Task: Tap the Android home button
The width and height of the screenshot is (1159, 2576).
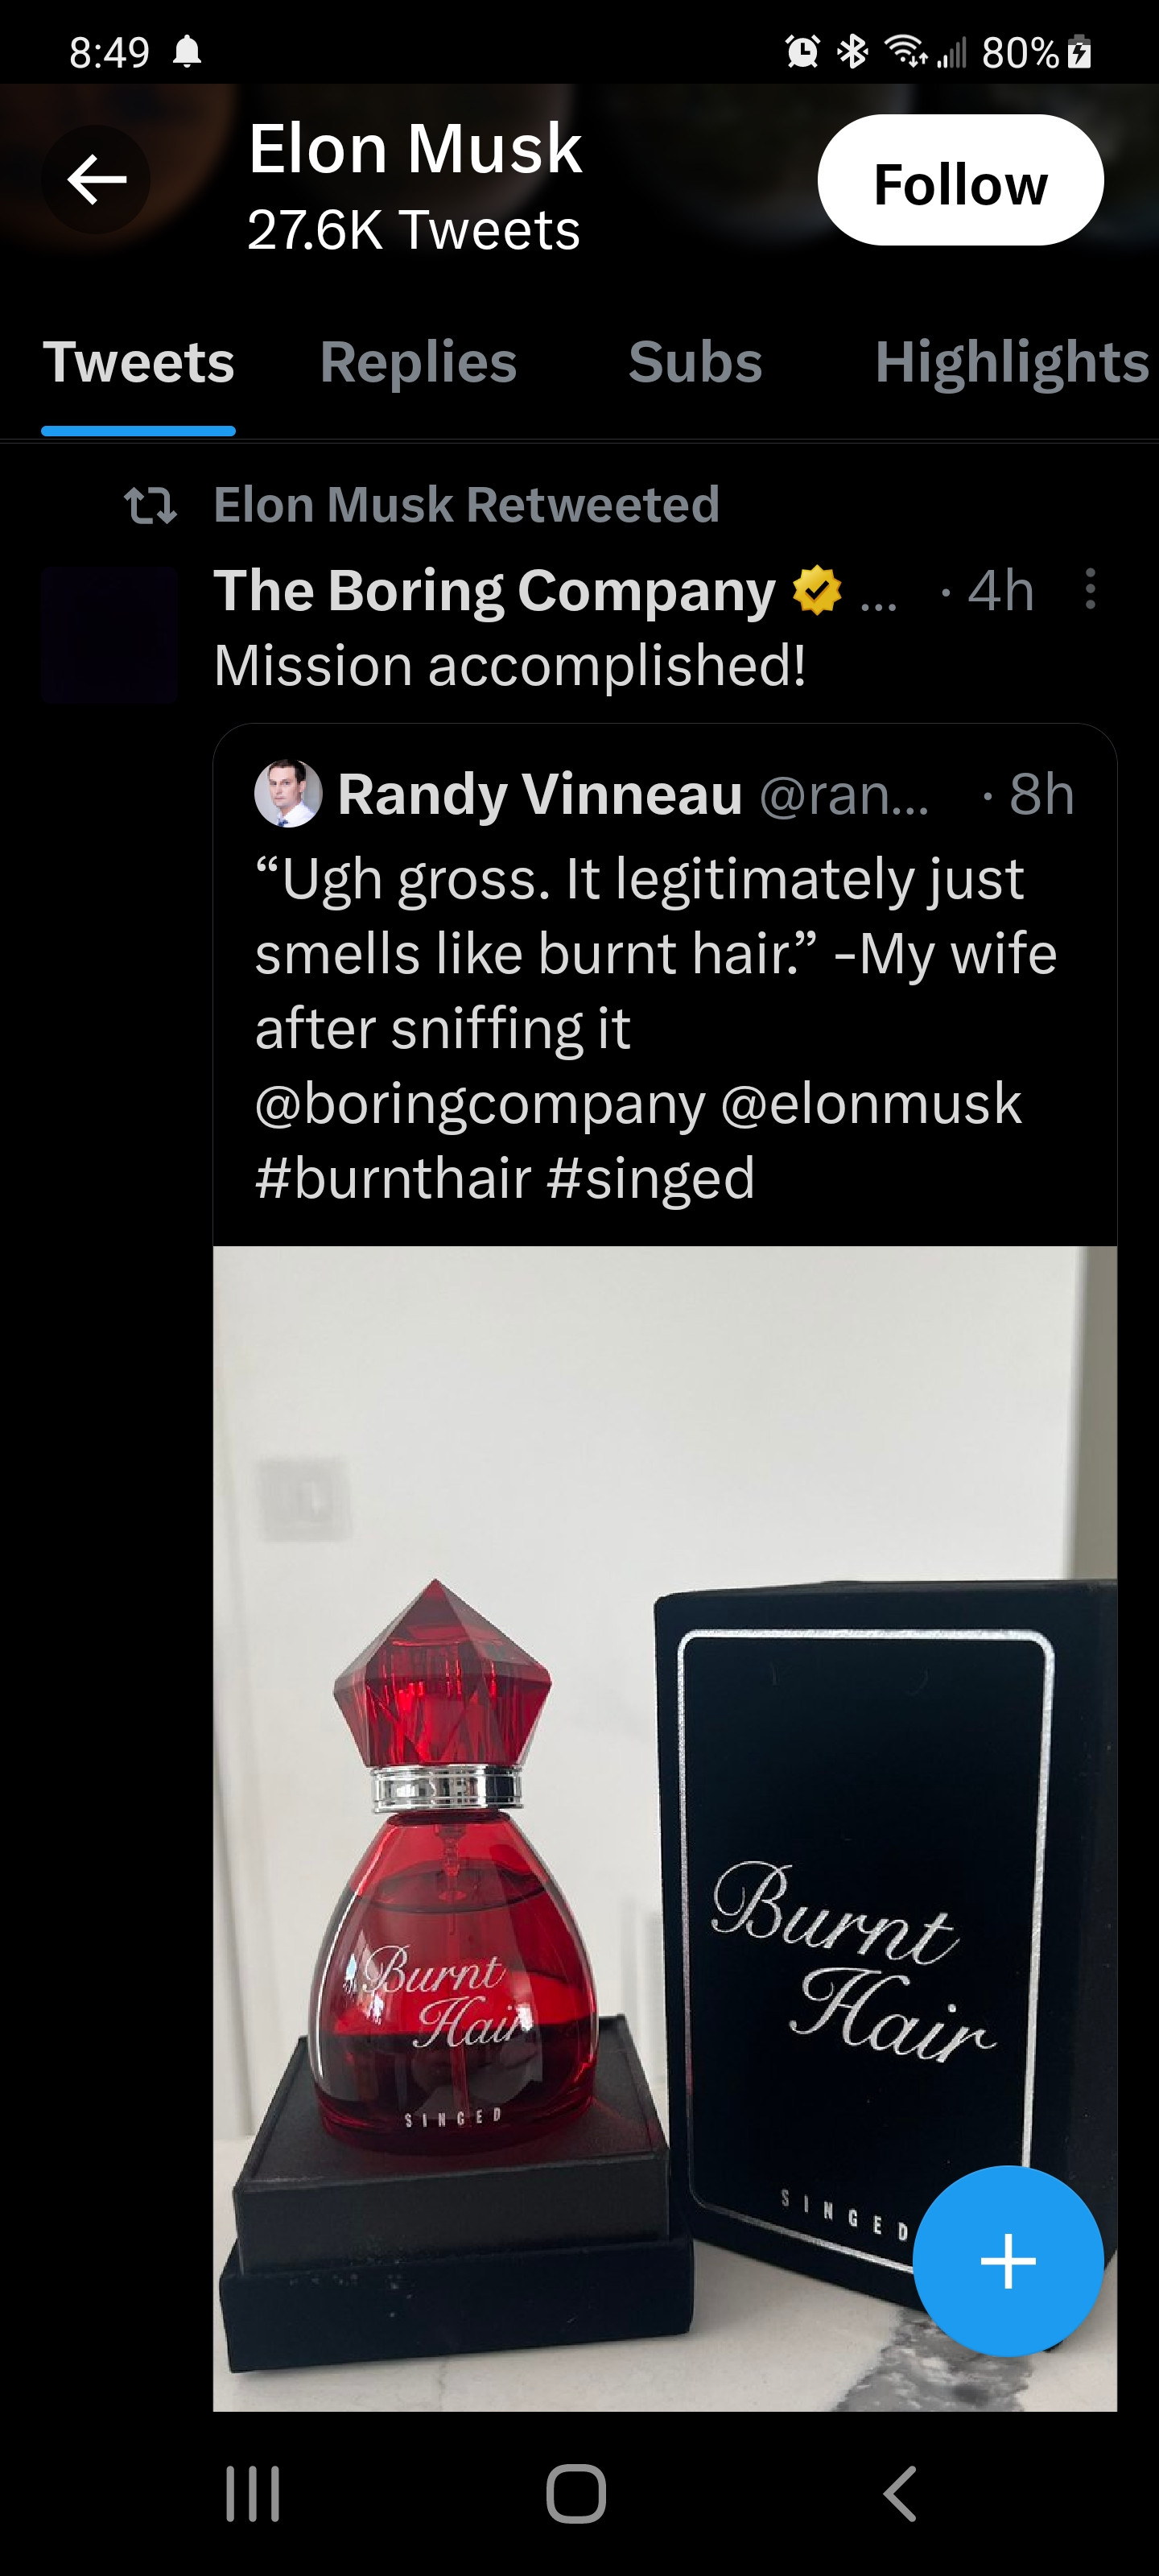Action: (x=576, y=2493)
